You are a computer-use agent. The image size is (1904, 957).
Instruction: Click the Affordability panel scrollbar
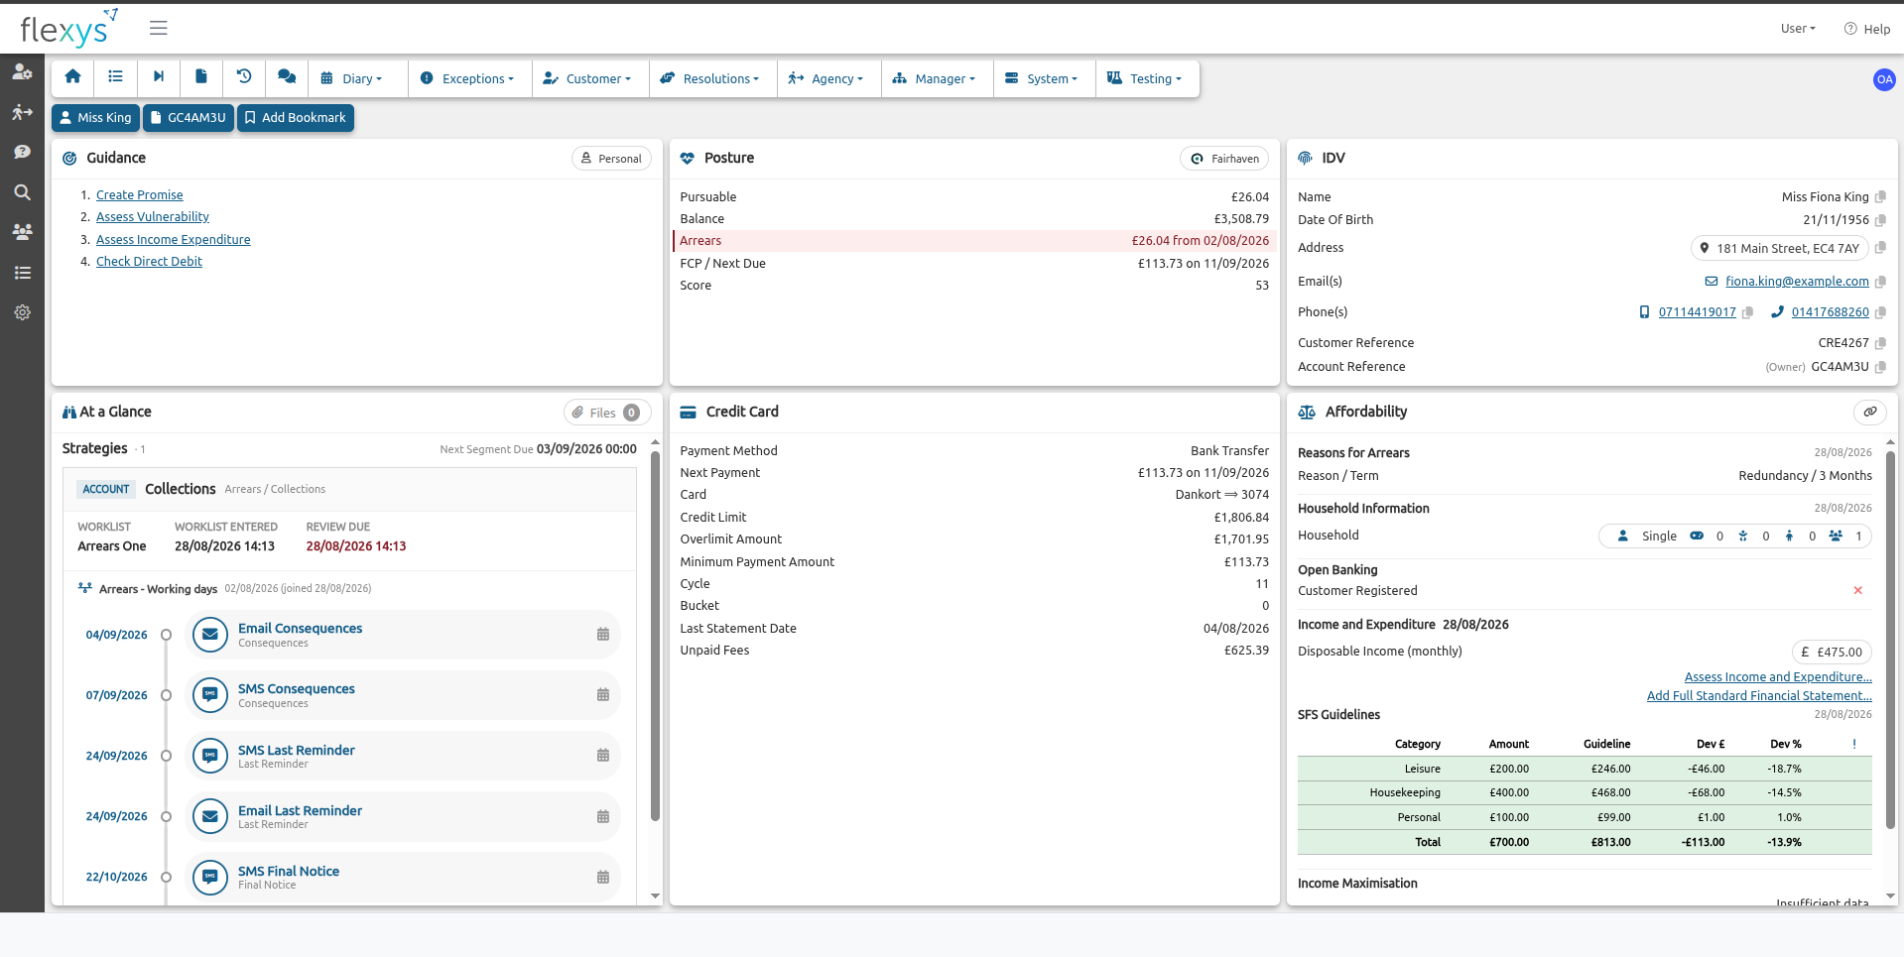click(1890, 640)
